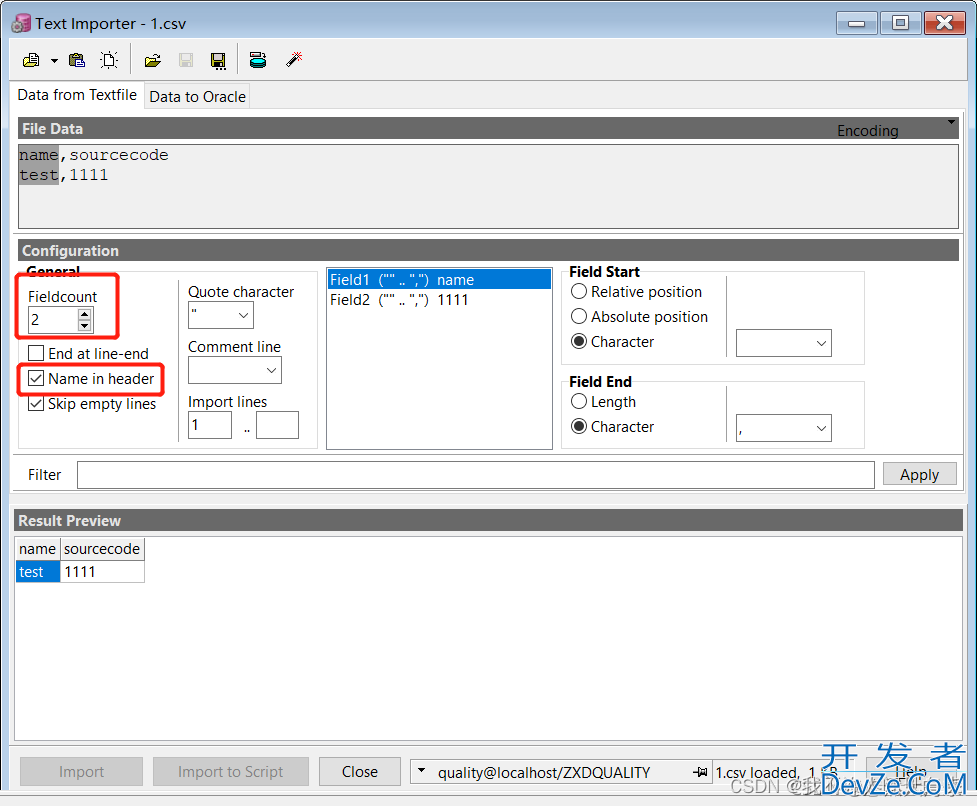Click the database configuration toolbar icon
This screenshot has width=977, height=806.
(x=258, y=60)
